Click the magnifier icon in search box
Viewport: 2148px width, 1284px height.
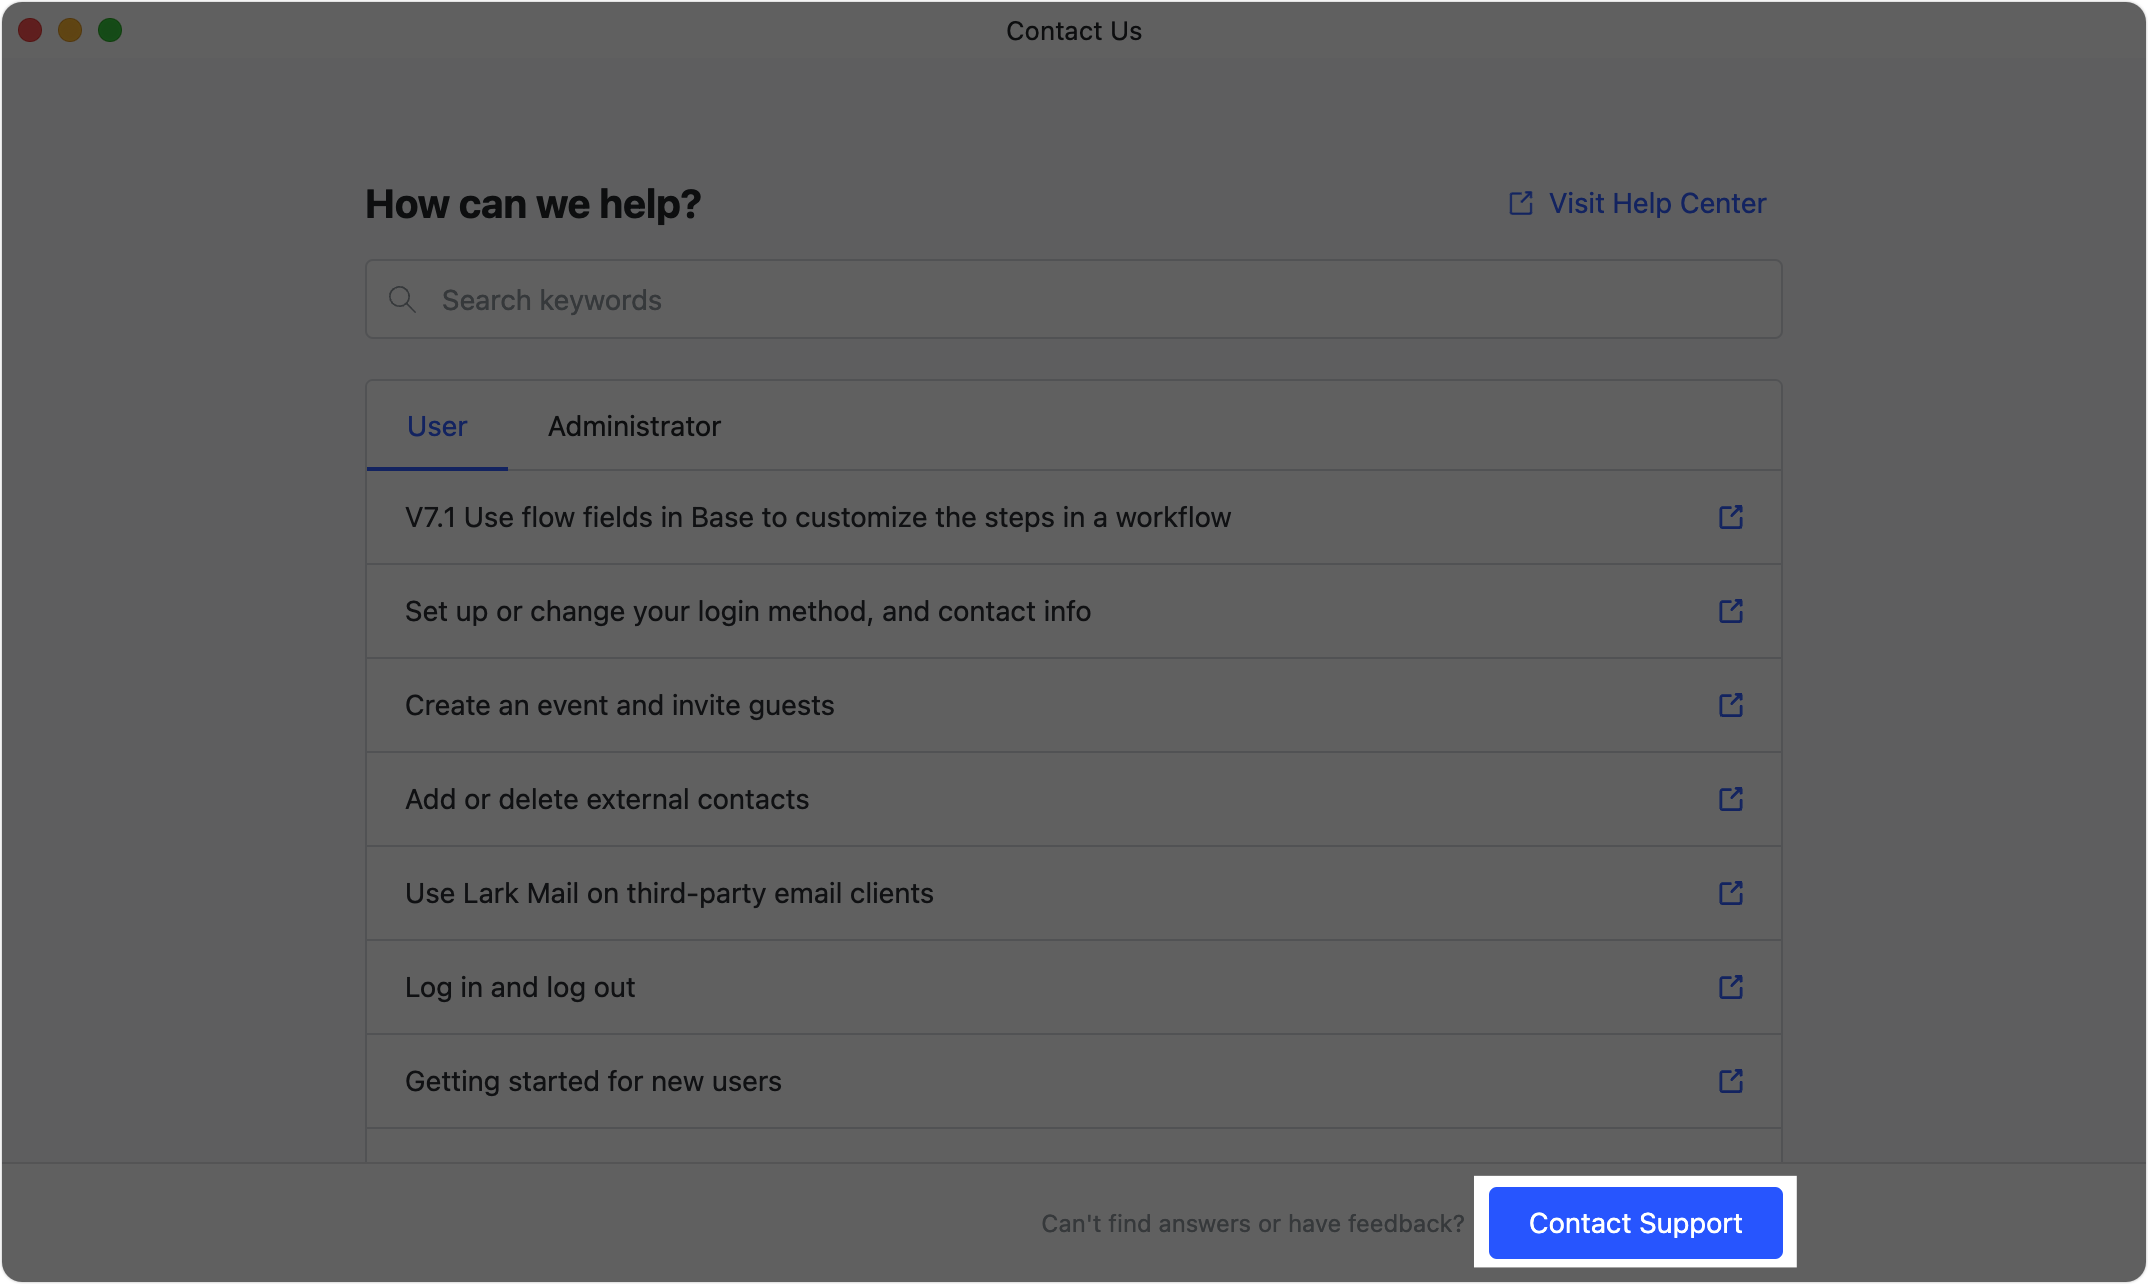coord(402,299)
